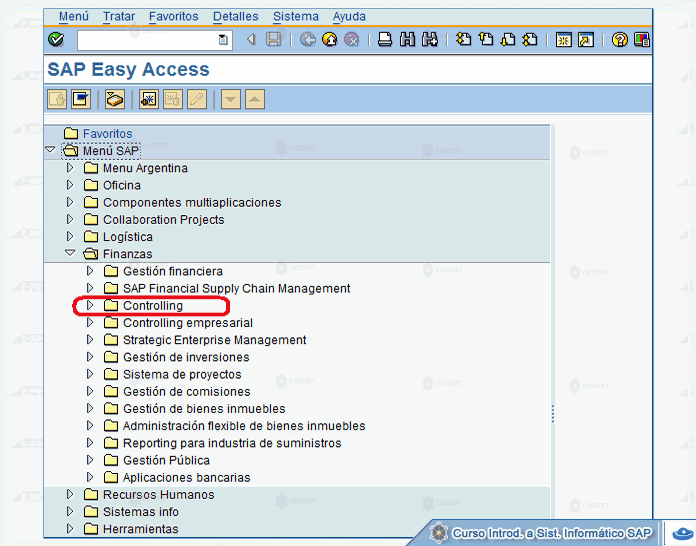696x546 pixels.
Task: Click the Print icon
Action: (x=385, y=40)
